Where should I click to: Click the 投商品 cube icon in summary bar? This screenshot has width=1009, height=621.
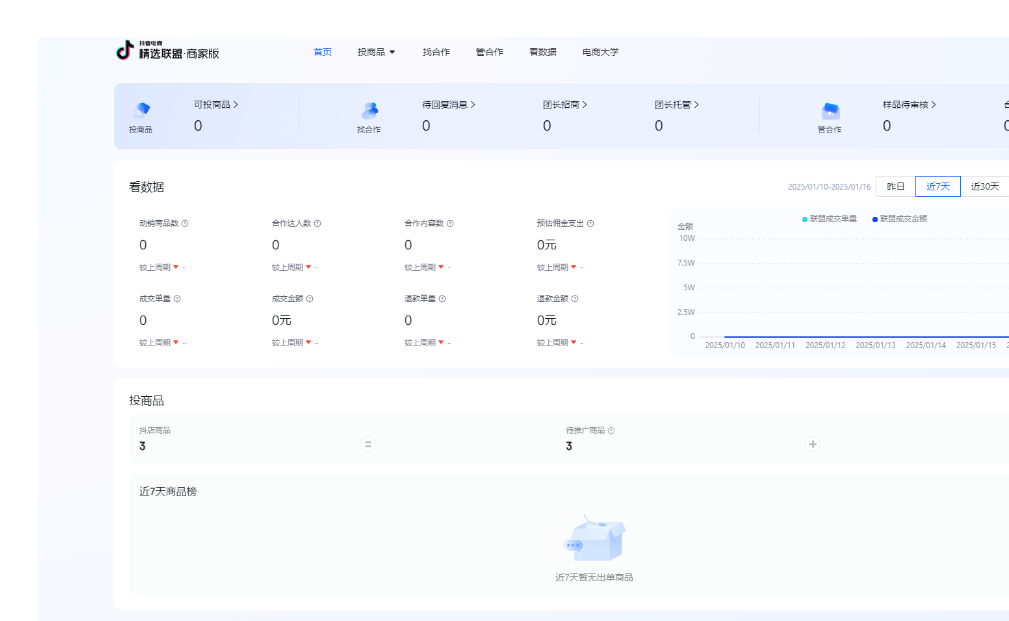point(141,111)
